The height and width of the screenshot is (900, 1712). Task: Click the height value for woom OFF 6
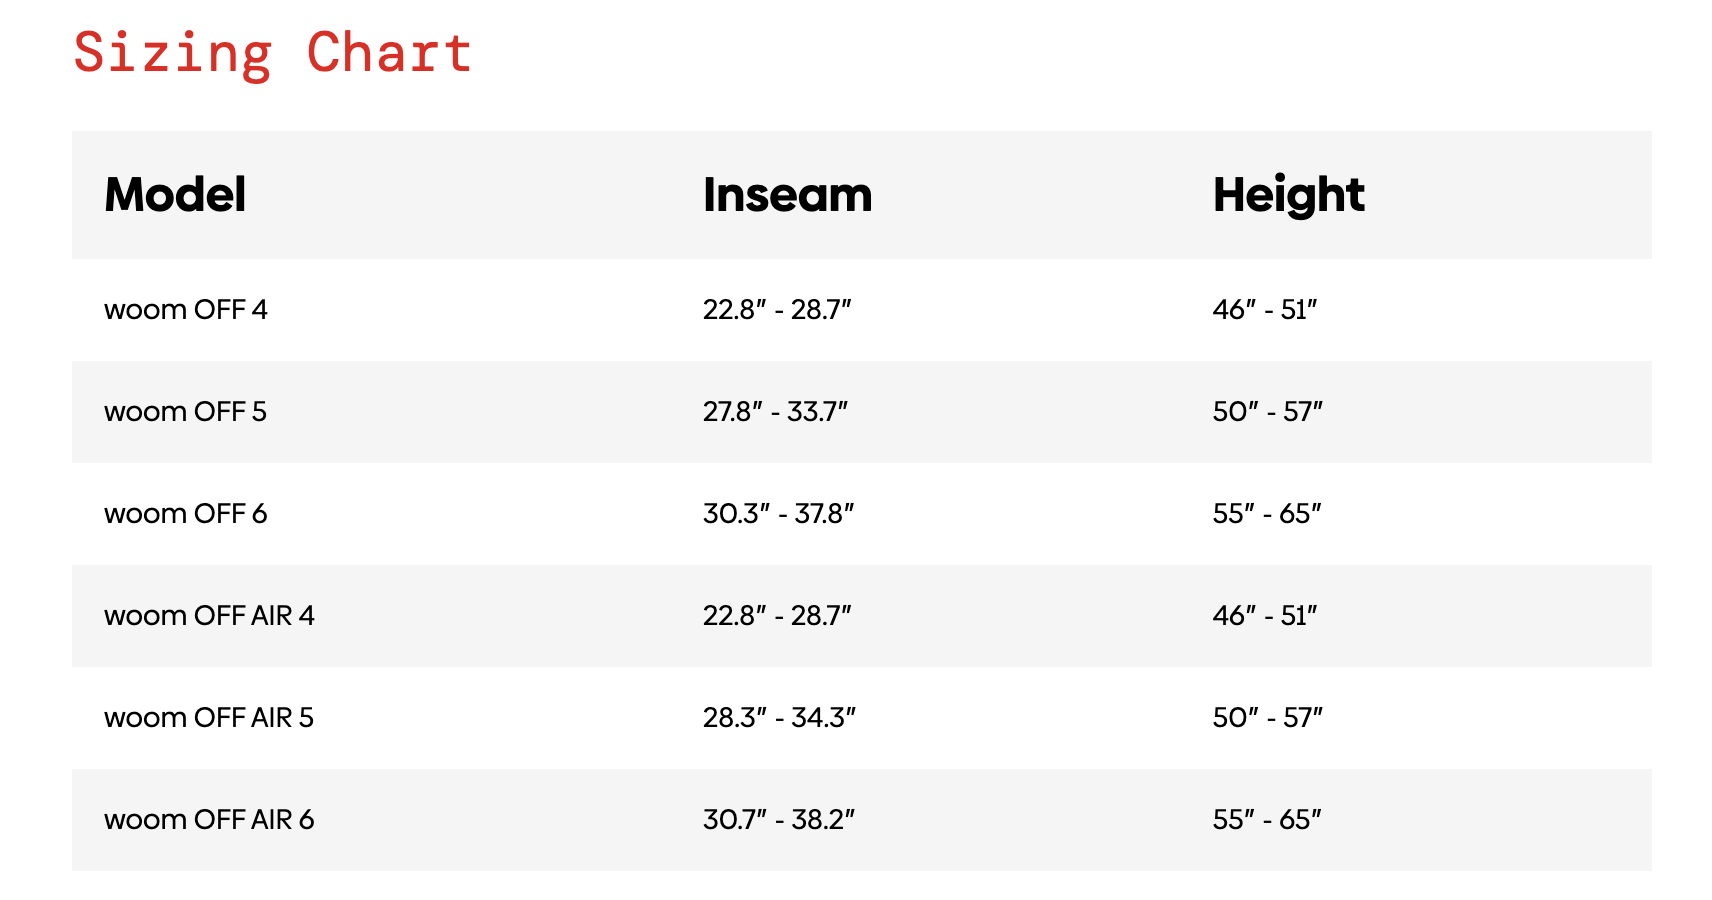tap(1267, 514)
